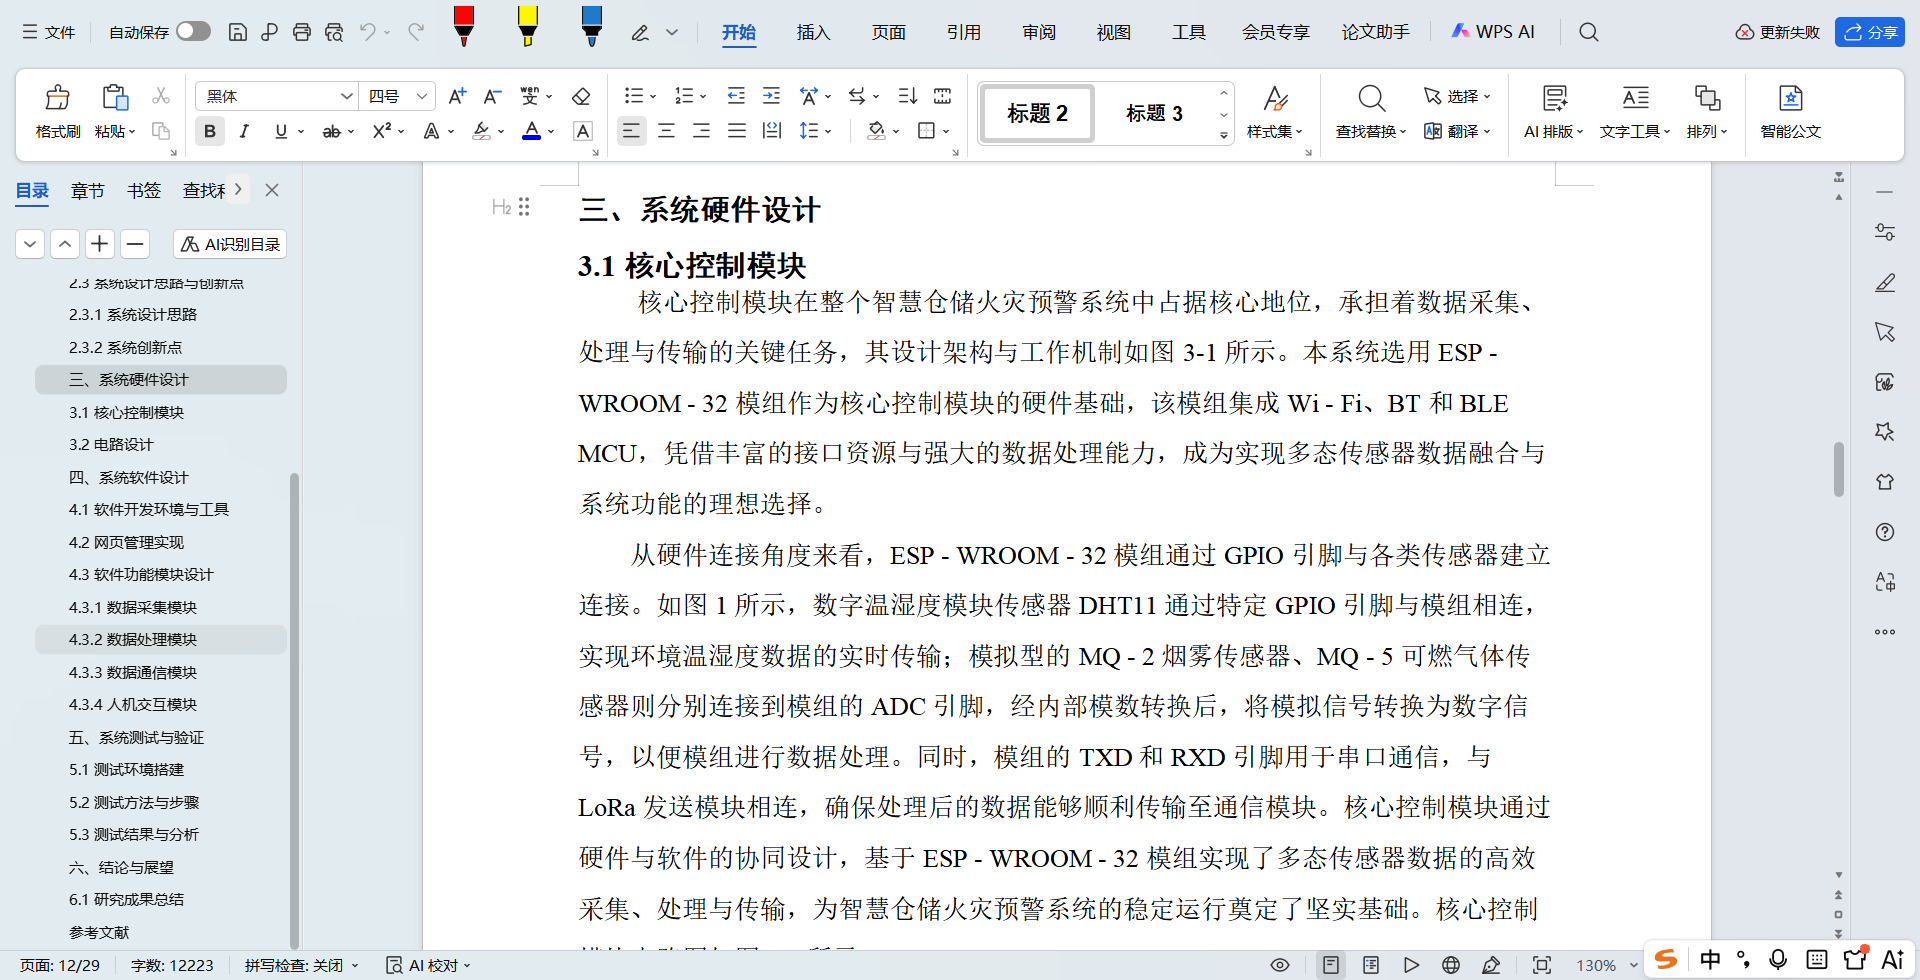Switch to the Page (页面) tab

(x=888, y=32)
